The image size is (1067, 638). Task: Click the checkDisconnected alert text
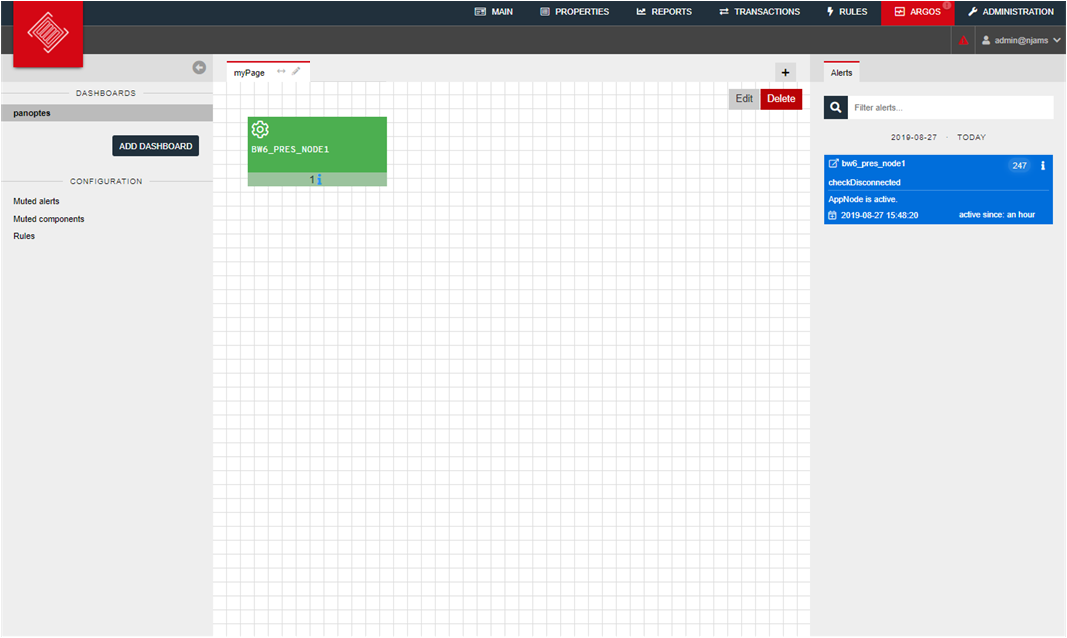click(x=864, y=182)
